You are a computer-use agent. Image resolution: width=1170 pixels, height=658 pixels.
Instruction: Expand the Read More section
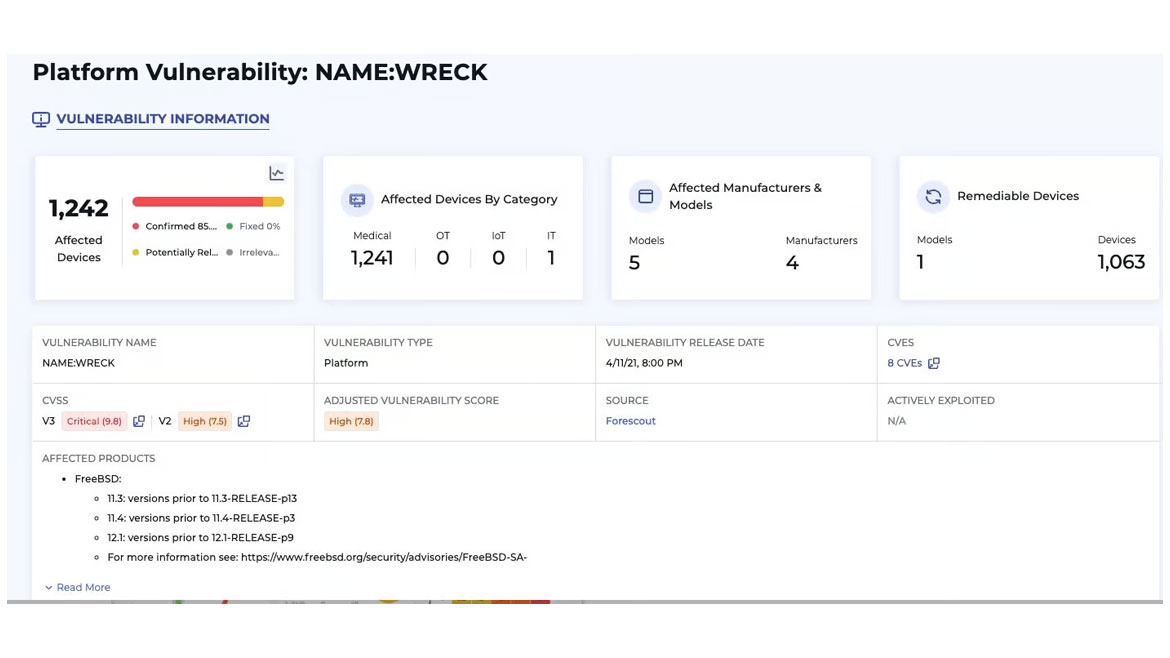tap(83, 587)
